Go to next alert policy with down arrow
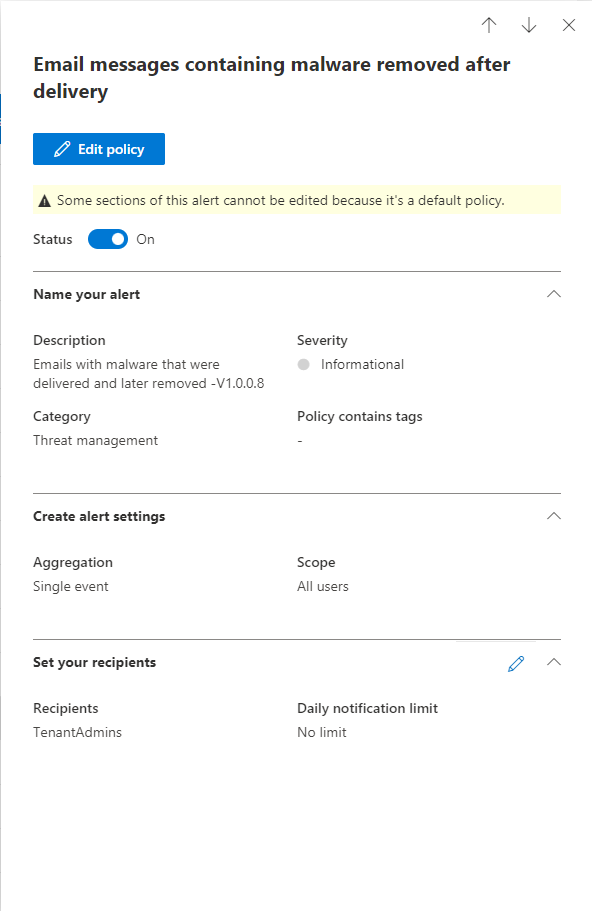The image size is (592, 911). coord(529,25)
